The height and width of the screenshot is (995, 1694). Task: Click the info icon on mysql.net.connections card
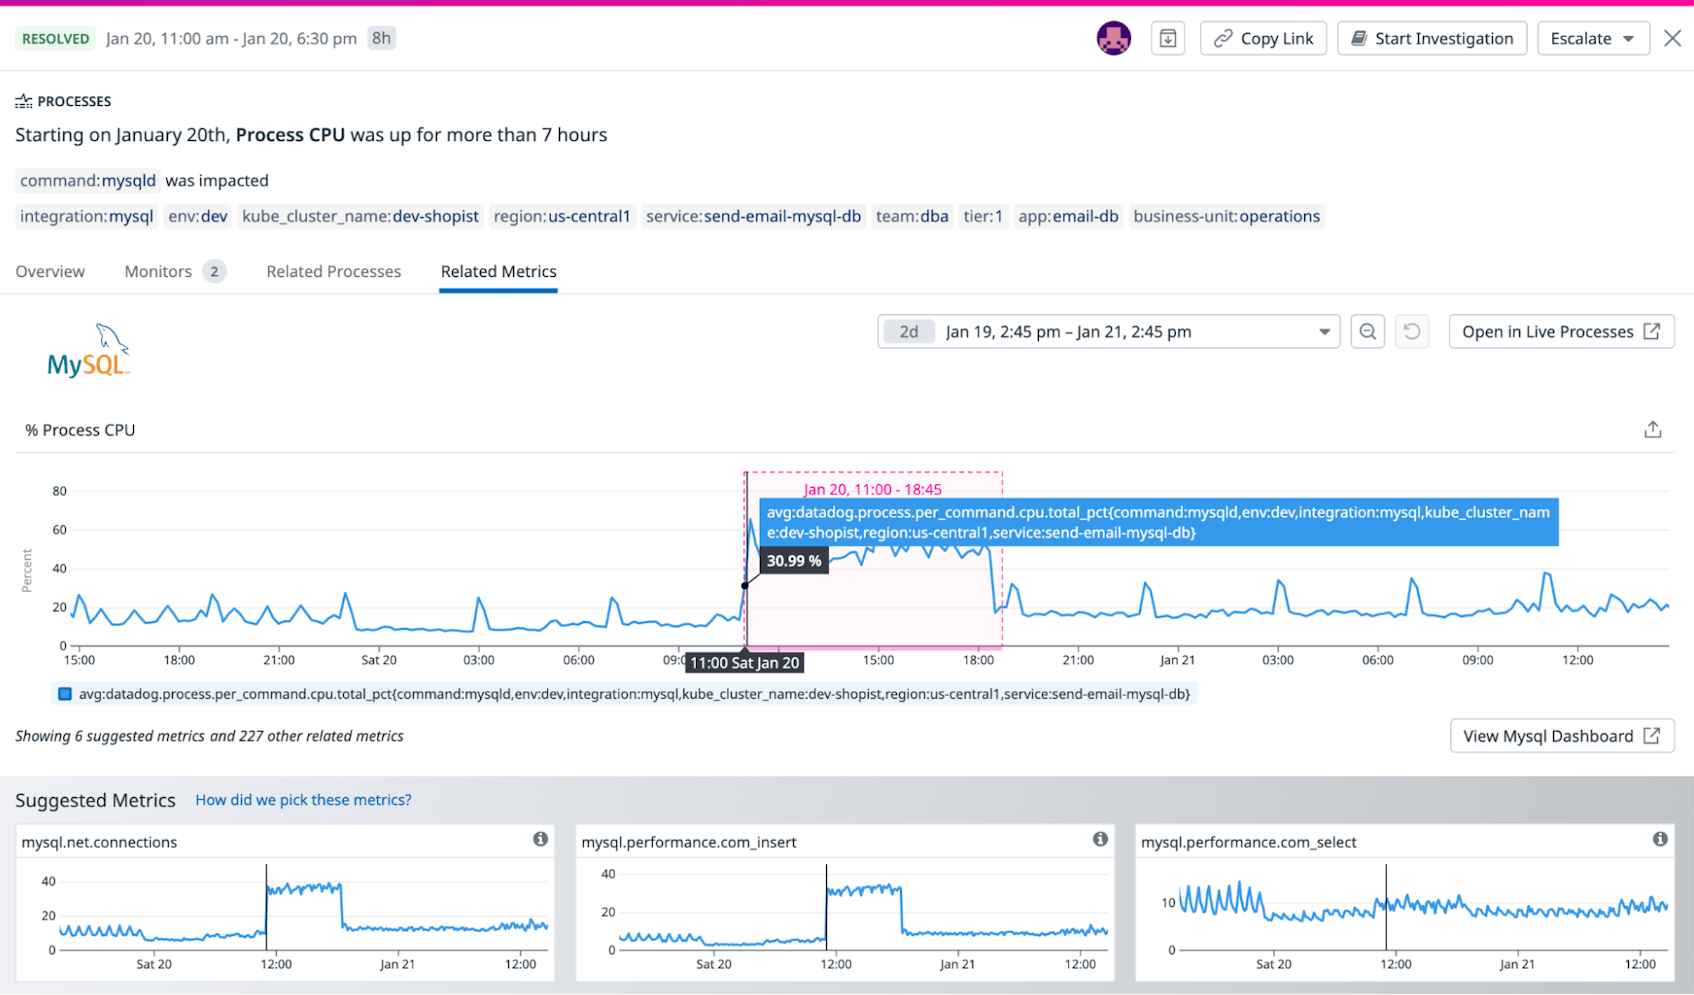coord(540,840)
